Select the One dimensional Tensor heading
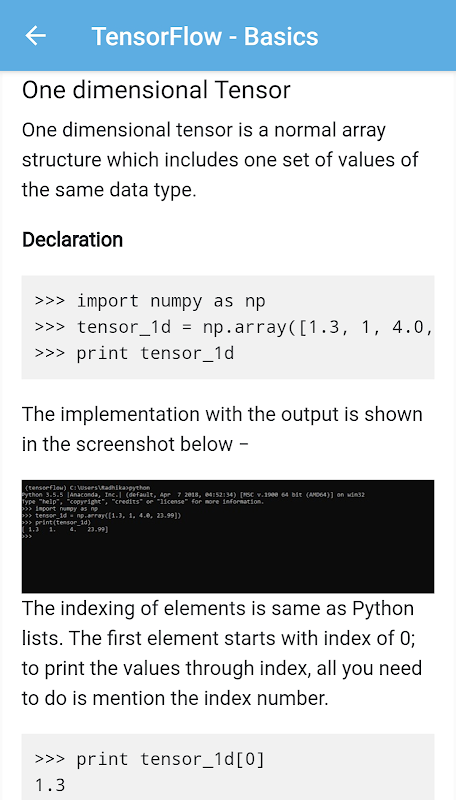This screenshot has height=800, width=456. 156,90
